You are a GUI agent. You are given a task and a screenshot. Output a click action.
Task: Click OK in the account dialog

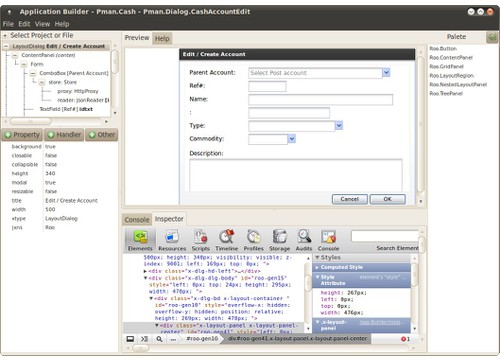coord(388,199)
